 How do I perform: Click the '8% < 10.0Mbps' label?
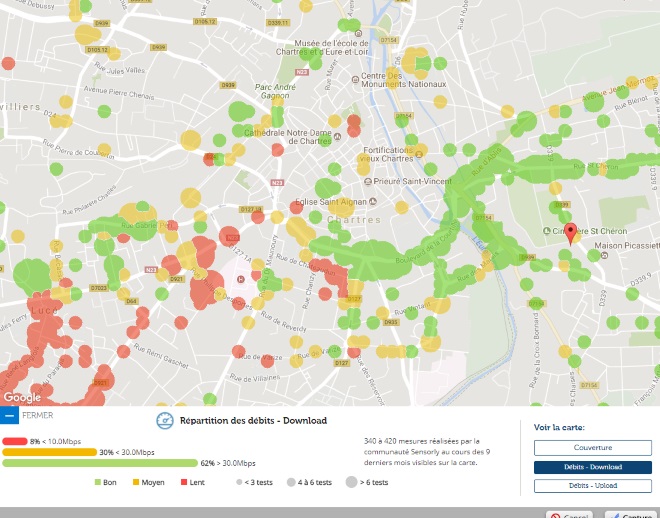pyautogui.click(x=56, y=441)
